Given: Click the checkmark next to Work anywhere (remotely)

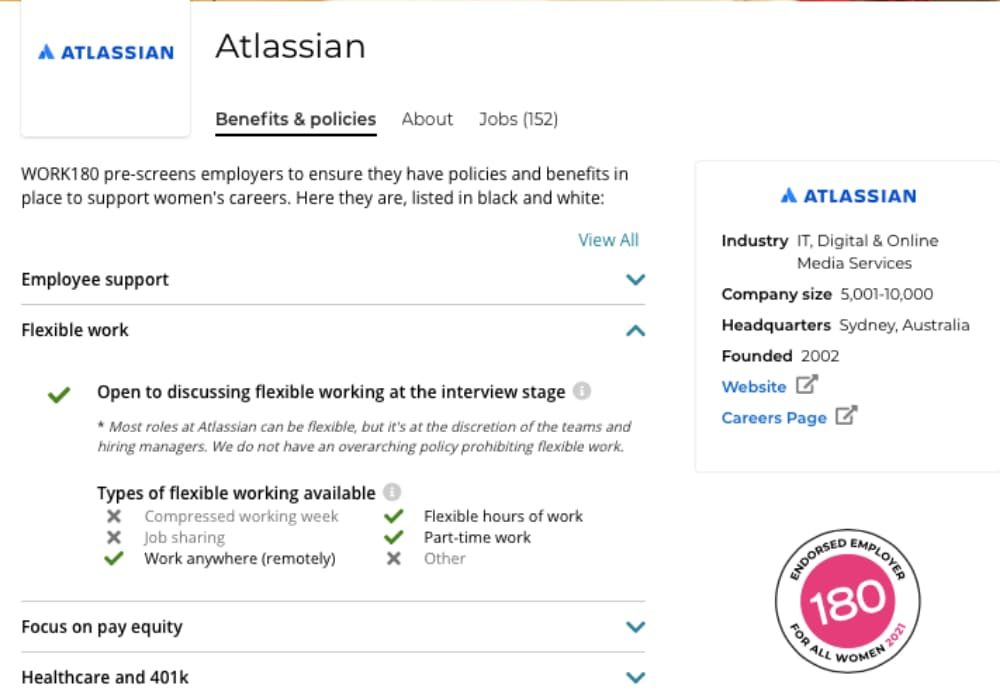Looking at the screenshot, I should coord(114,558).
